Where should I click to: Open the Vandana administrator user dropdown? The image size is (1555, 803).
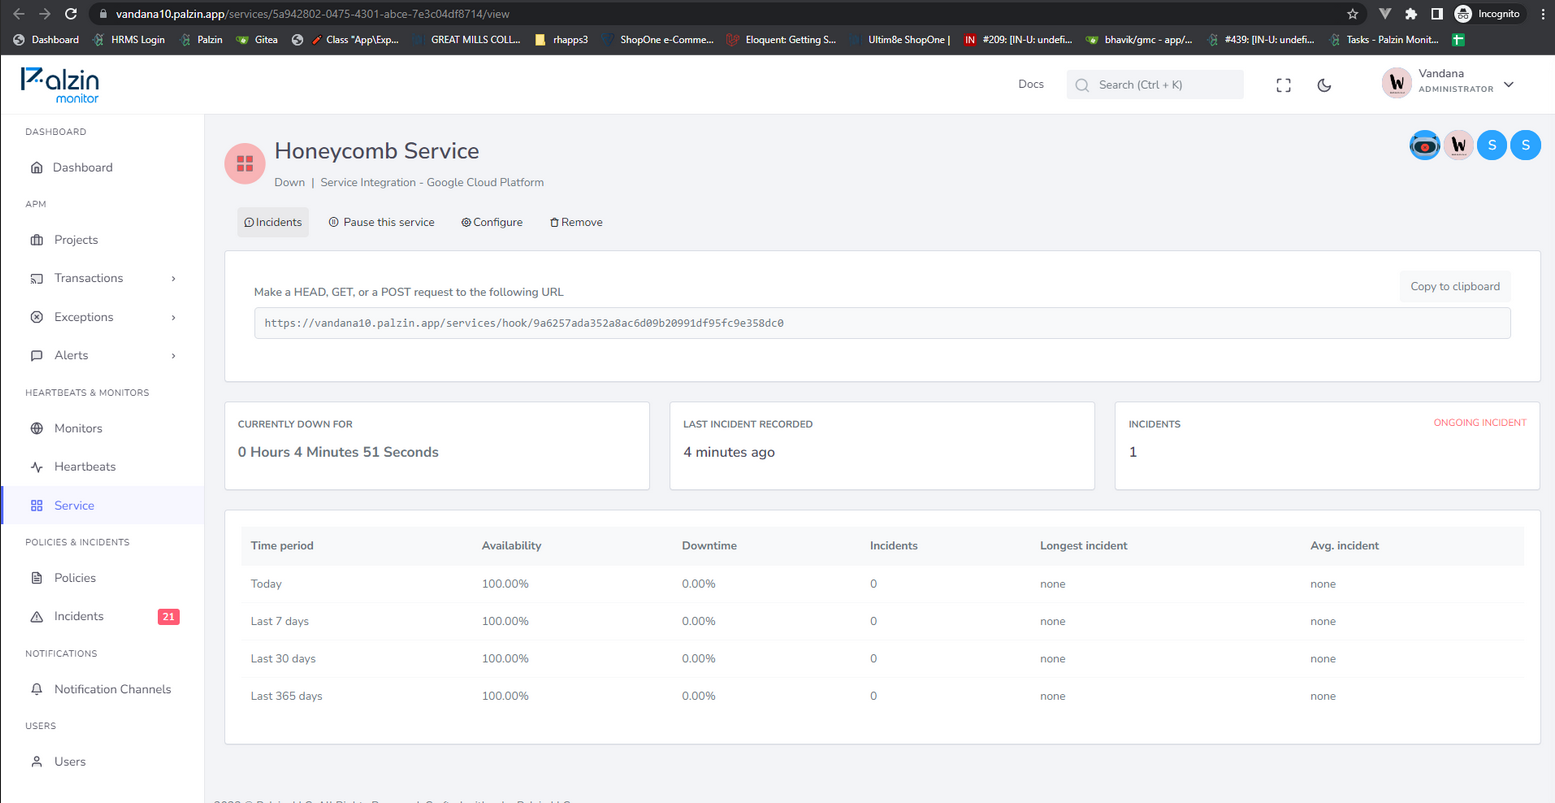(x=1448, y=84)
